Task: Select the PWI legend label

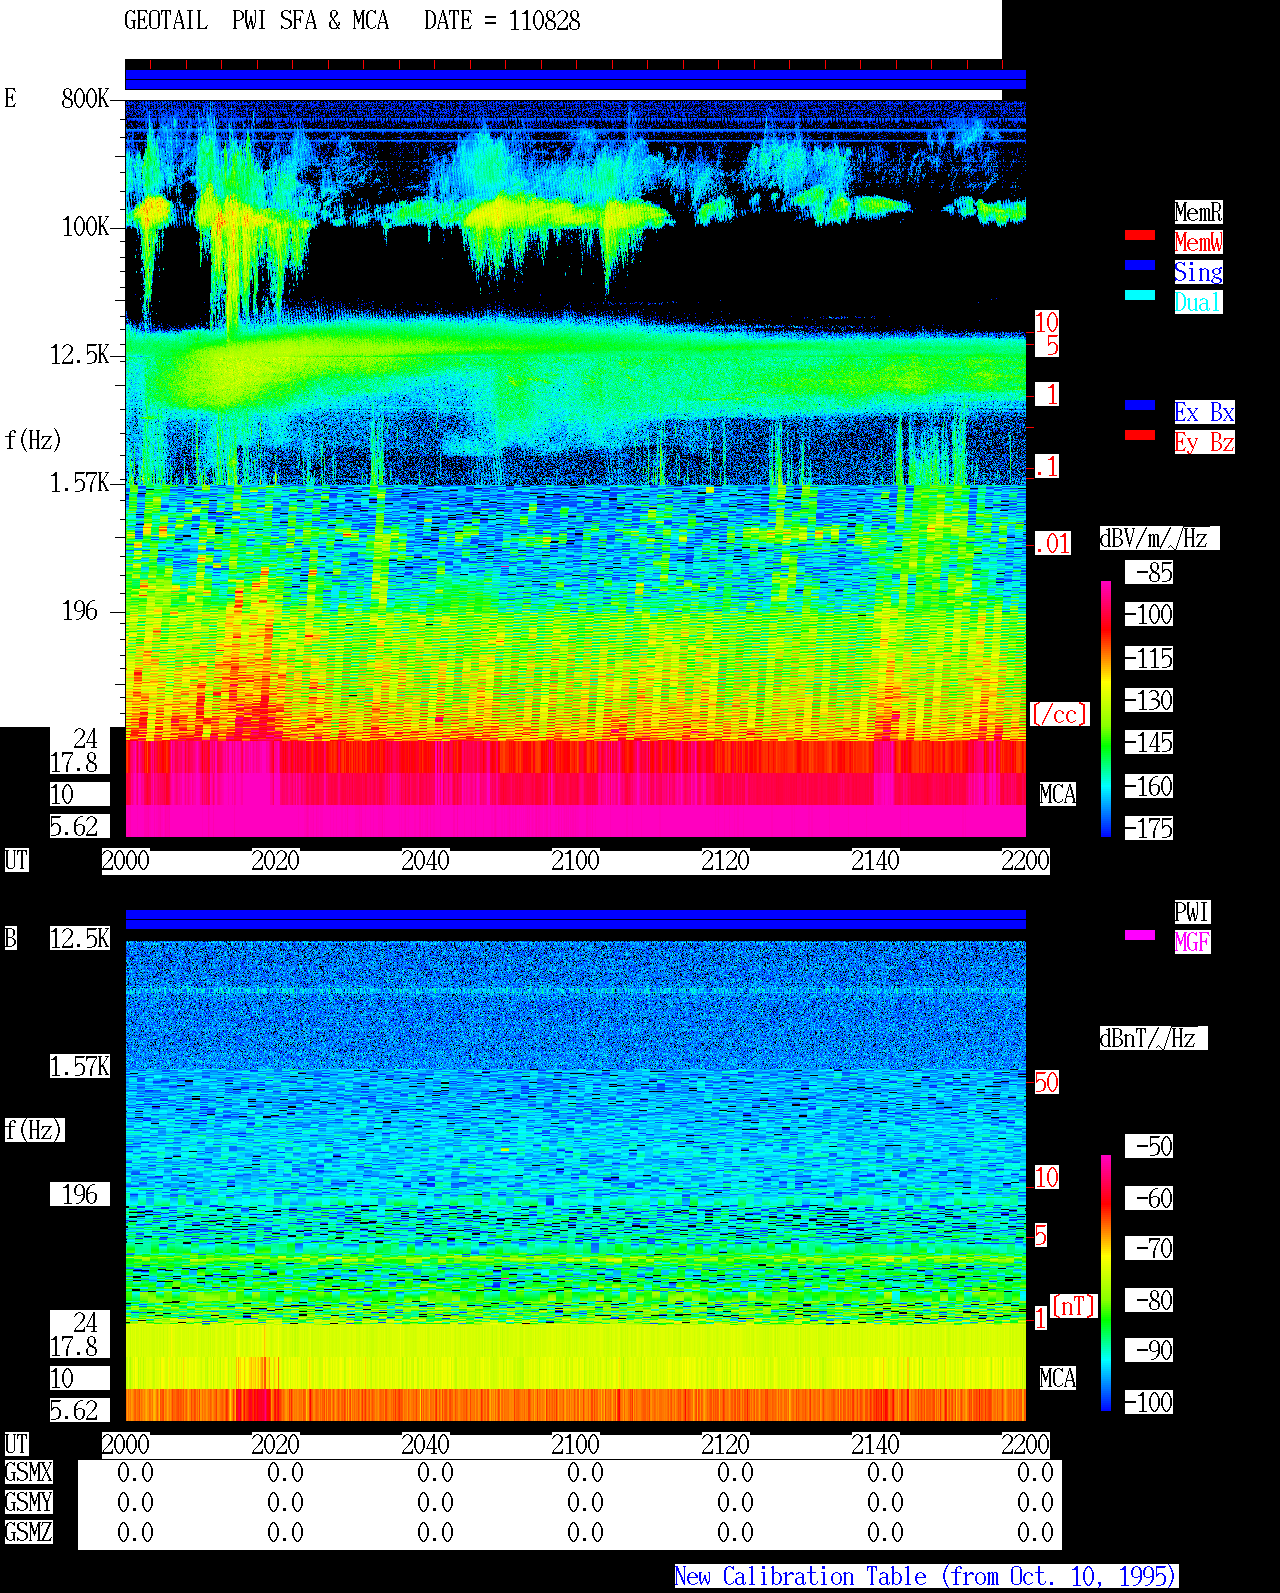Action: tap(1192, 912)
